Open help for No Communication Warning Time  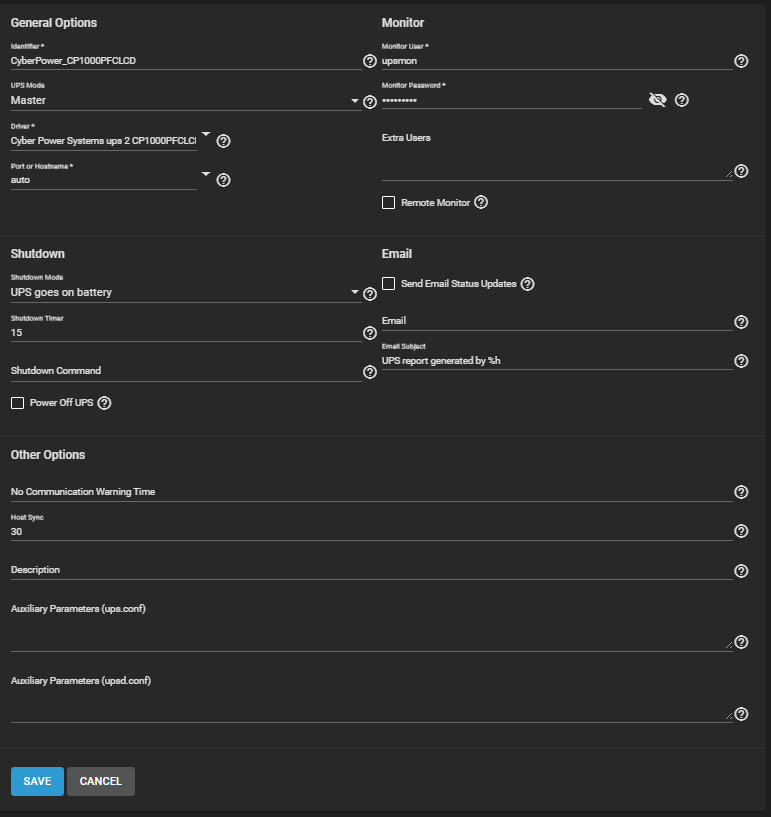point(741,492)
